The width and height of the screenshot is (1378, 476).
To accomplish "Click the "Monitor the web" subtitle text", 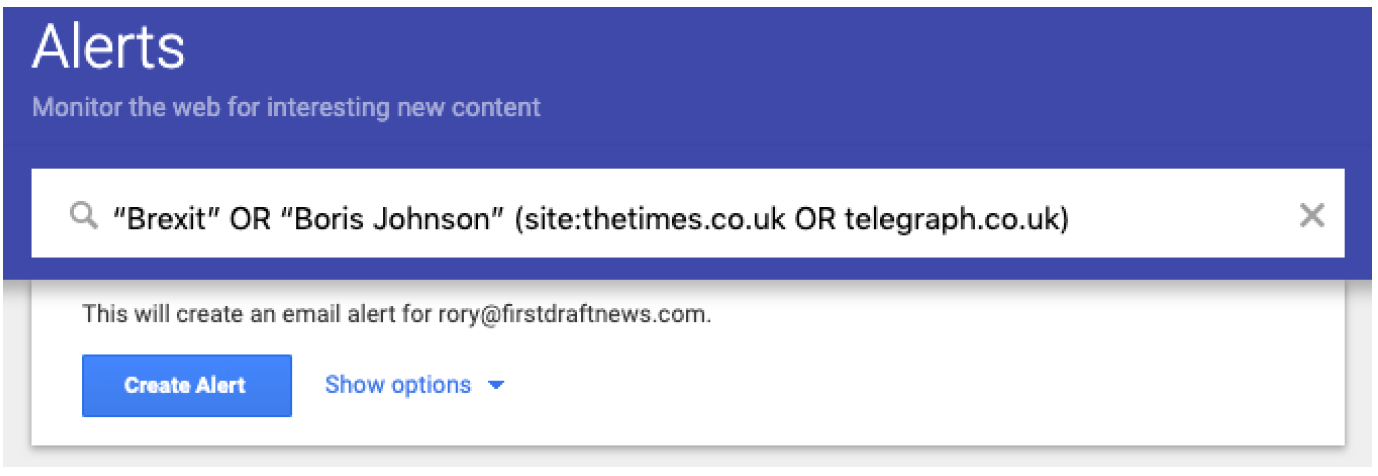I will [x=286, y=106].
